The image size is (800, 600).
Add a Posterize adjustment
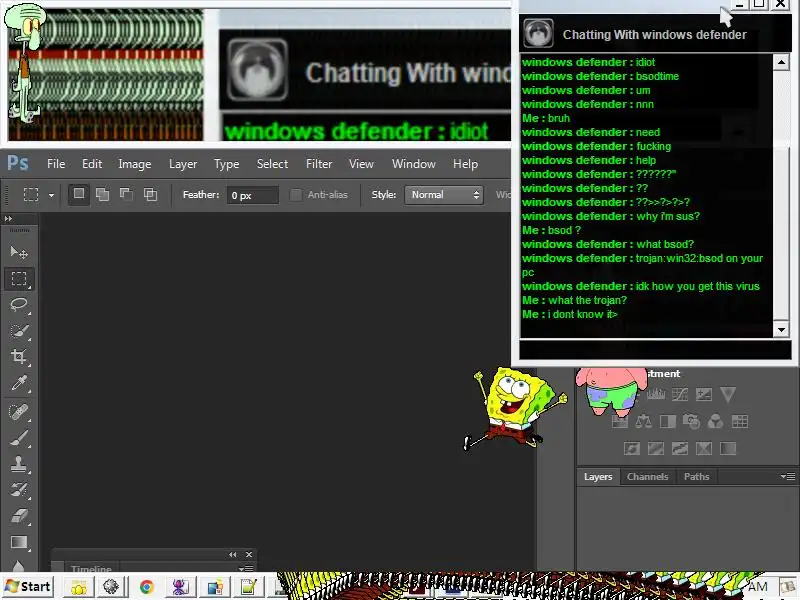click(656, 448)
